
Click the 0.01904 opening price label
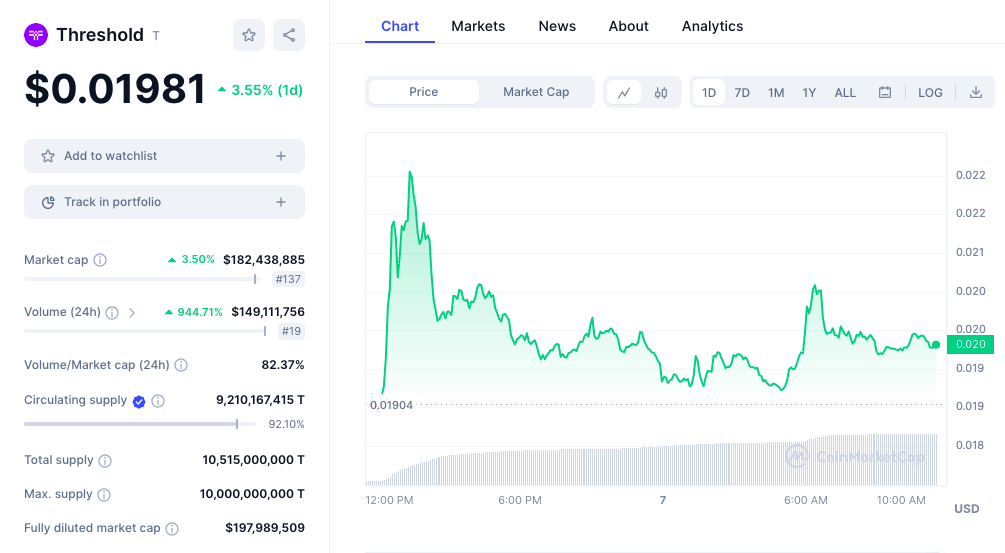(x=392, y=405)
